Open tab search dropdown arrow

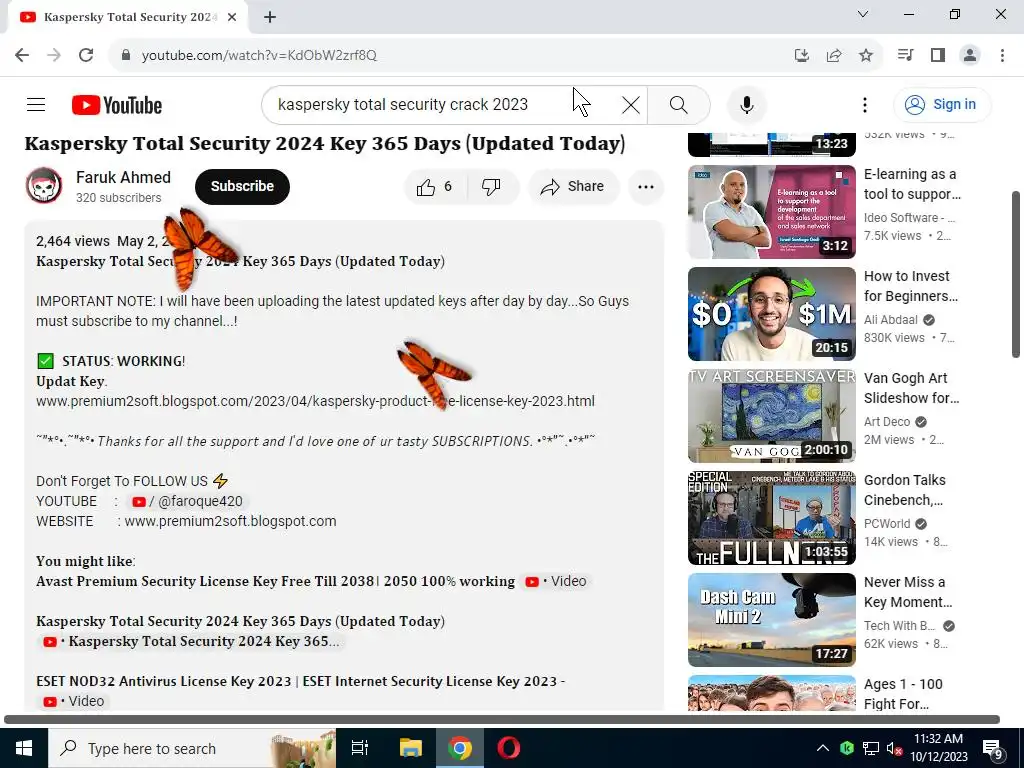pos(863,14)
